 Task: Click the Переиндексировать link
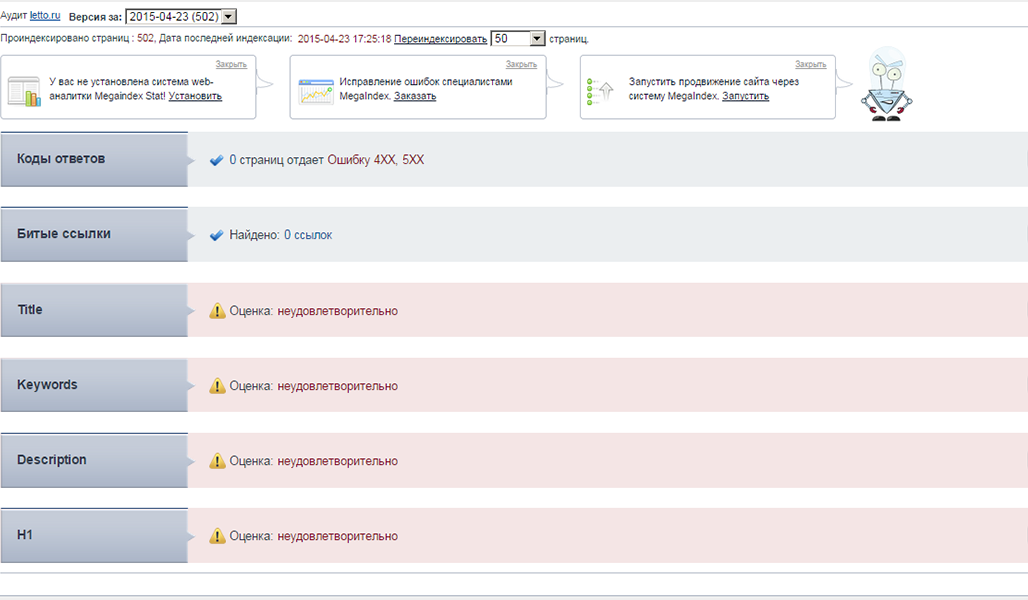pyautogui.click(x=440, y=39)
